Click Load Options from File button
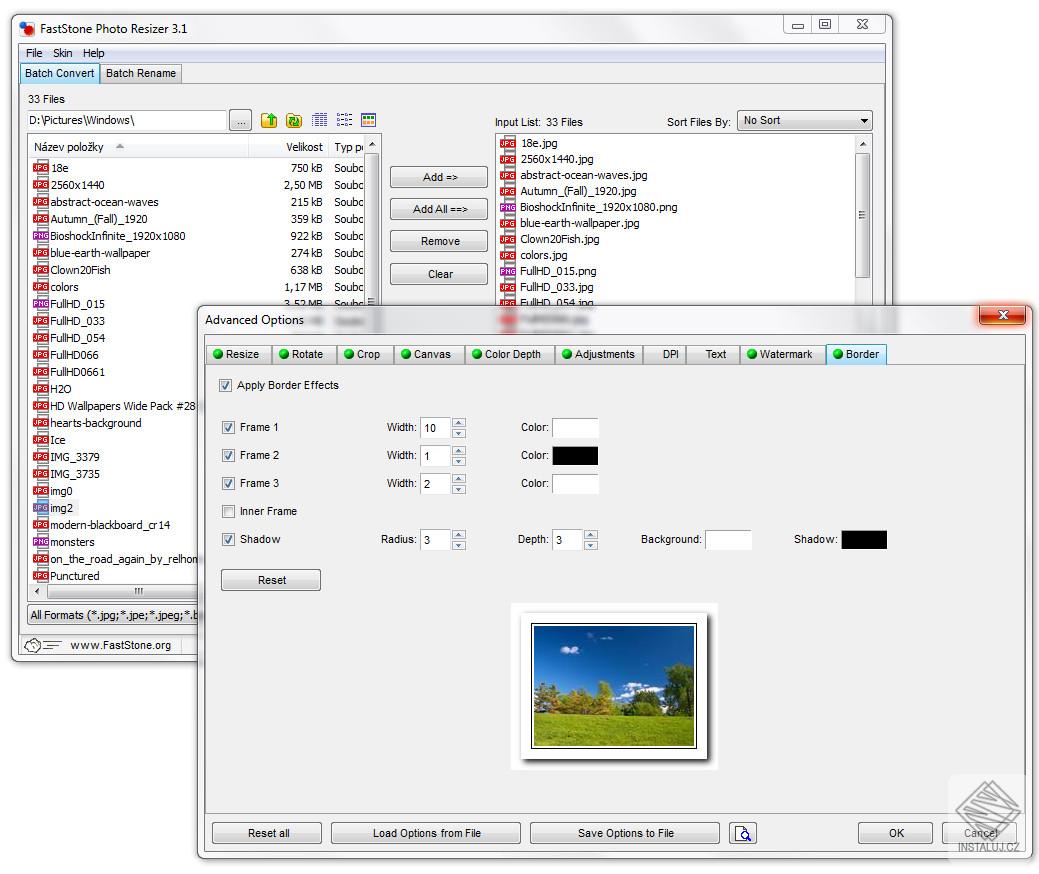 point(426,833)
